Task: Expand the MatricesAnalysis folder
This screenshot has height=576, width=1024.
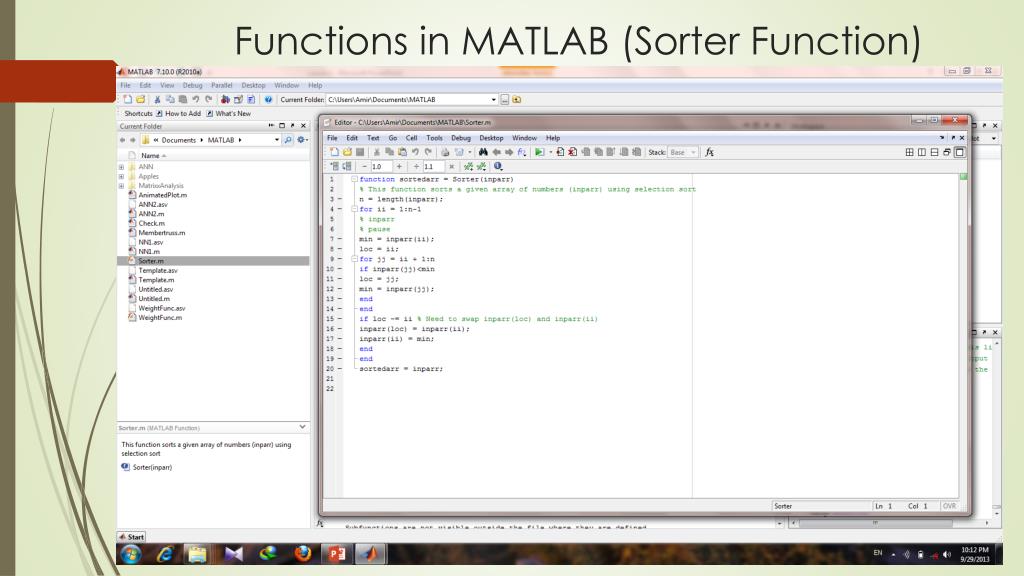Action: 121,186
